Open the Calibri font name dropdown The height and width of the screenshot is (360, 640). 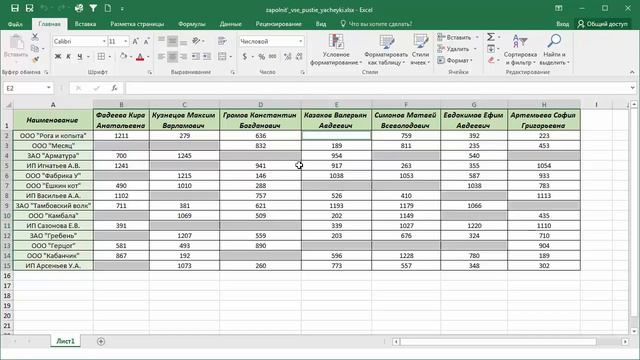(104, 41)
